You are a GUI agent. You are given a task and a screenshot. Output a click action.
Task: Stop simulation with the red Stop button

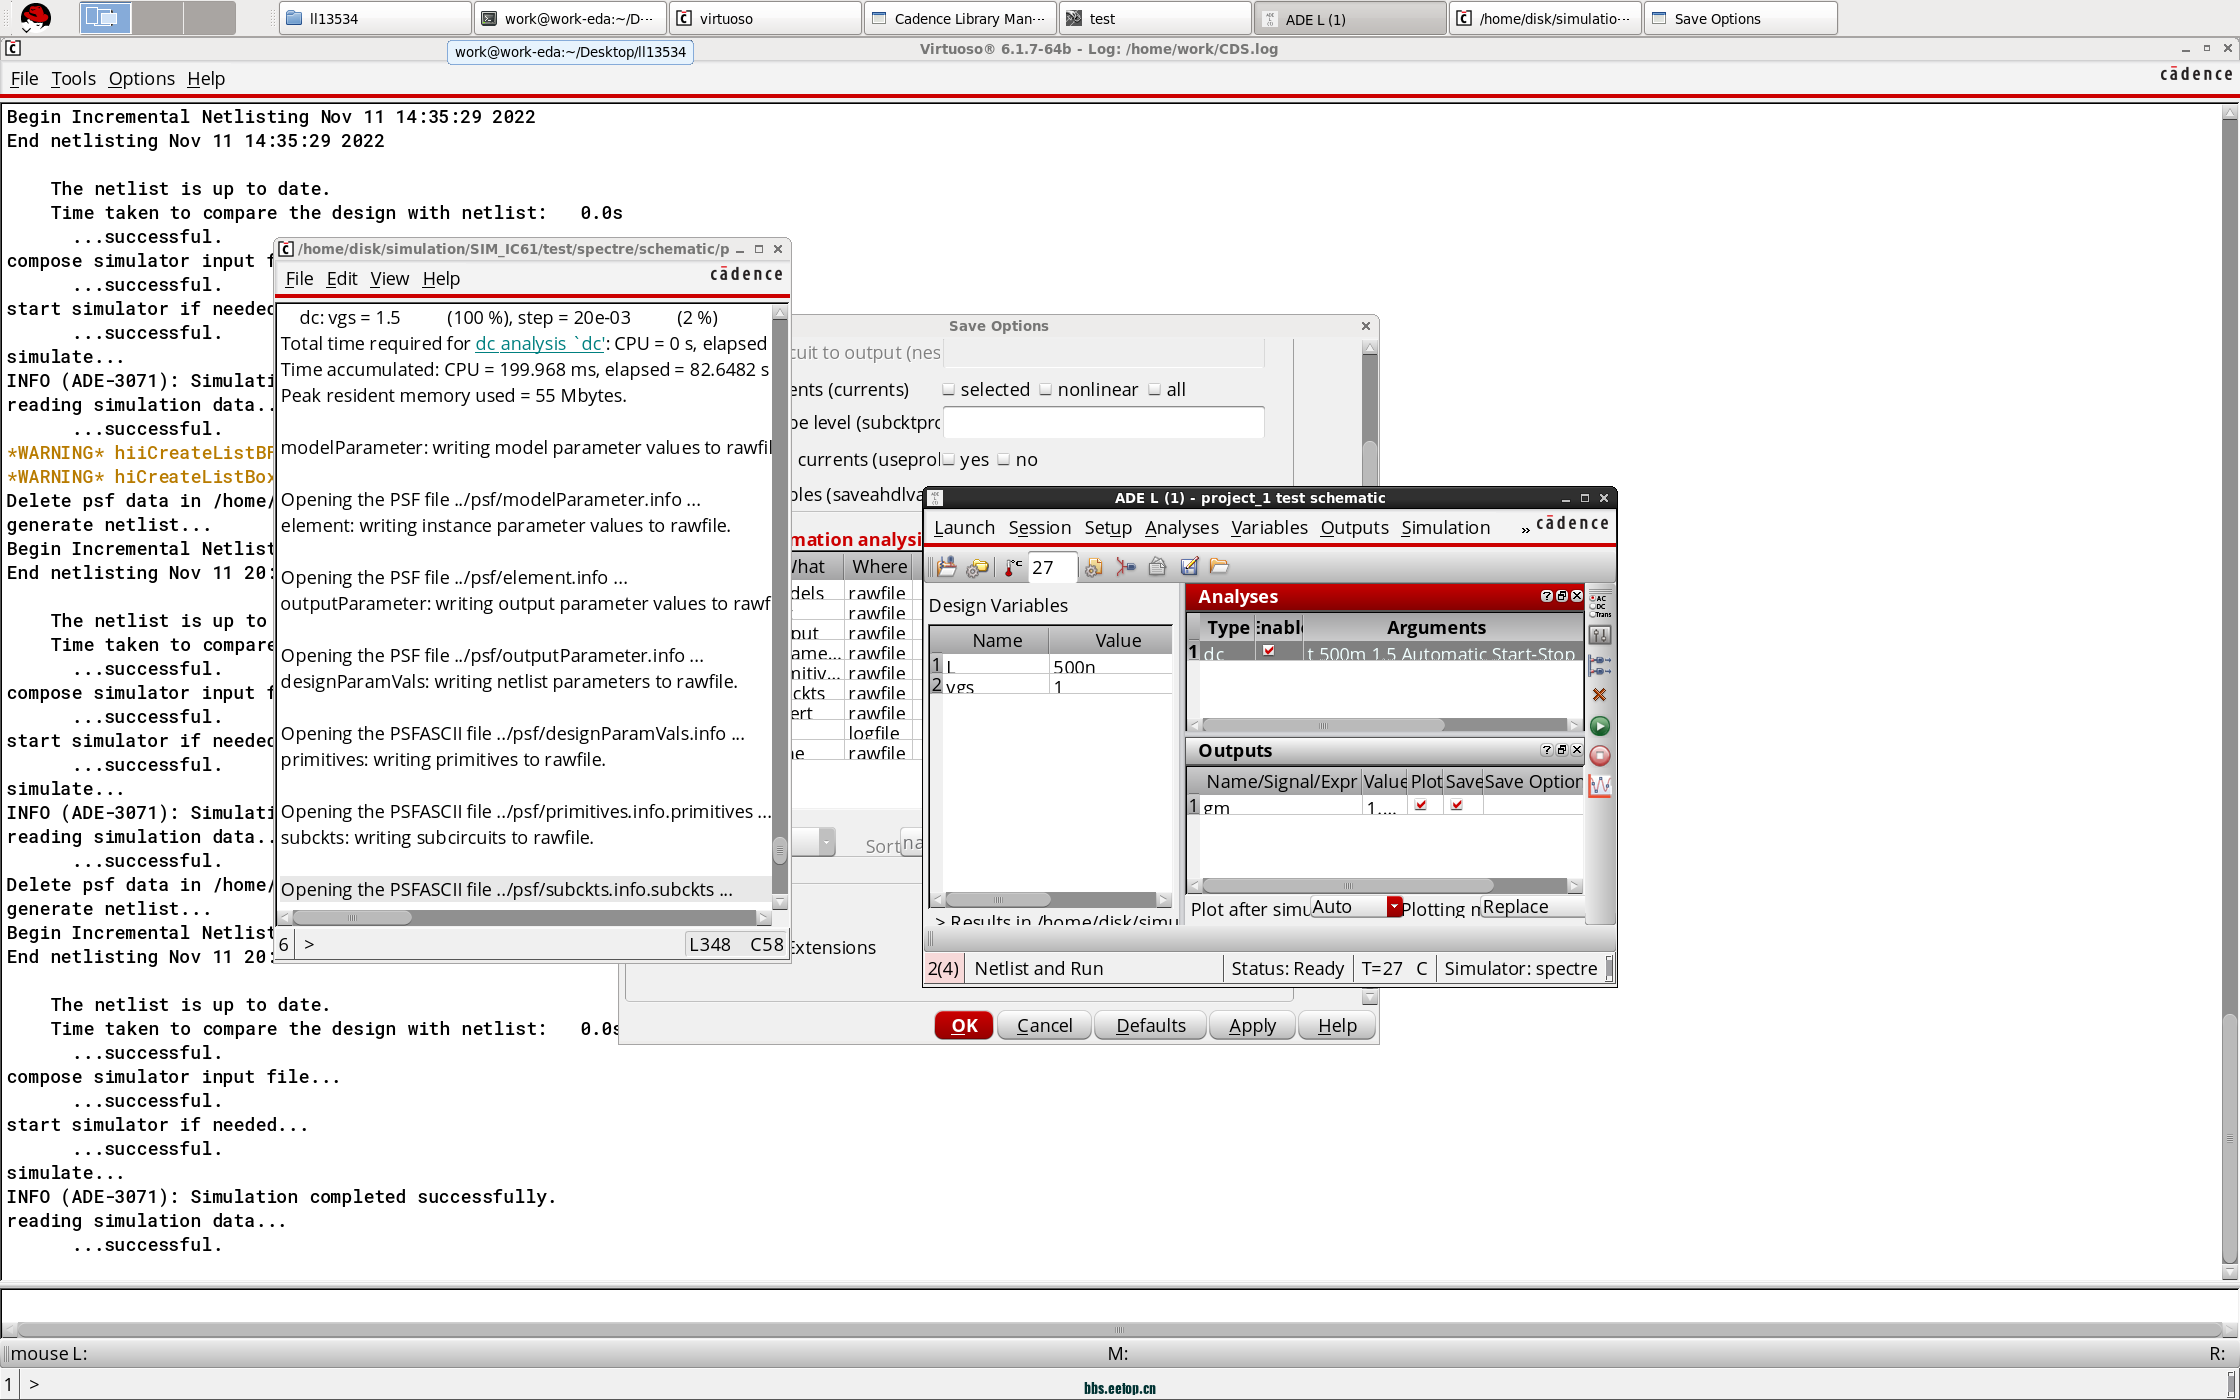(x=1600, y=756)
